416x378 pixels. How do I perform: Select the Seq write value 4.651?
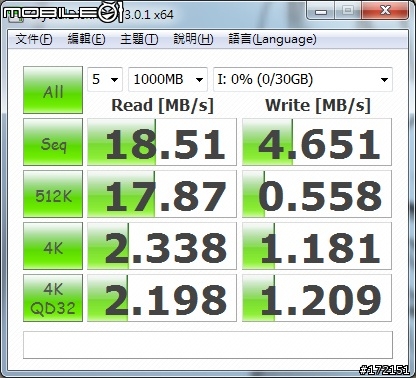coord(317,142)
